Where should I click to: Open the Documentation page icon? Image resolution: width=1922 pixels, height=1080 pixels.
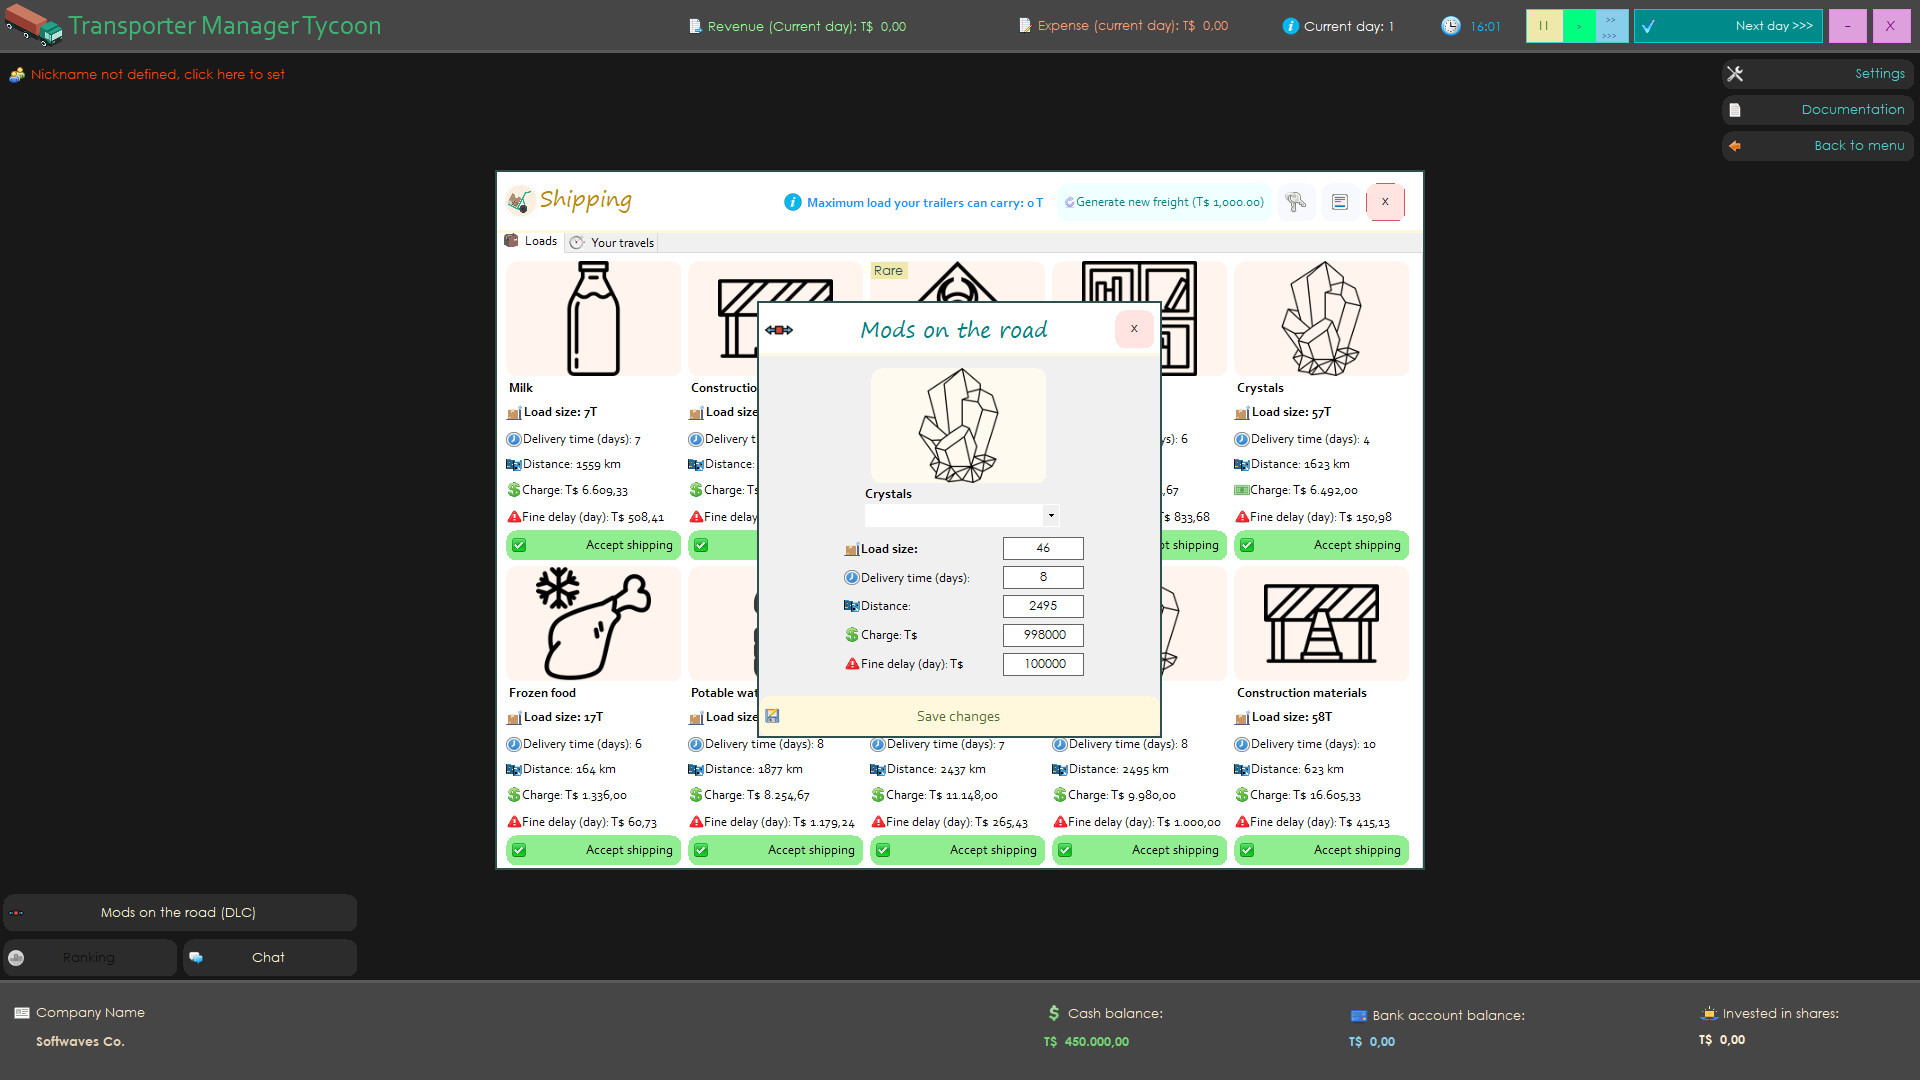point(1735,109)
